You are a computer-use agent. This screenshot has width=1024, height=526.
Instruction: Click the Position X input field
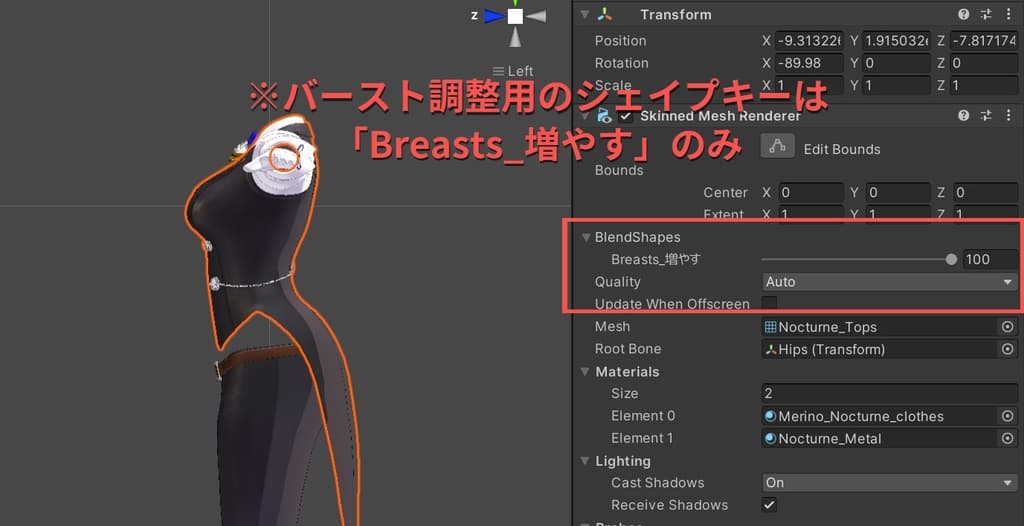pyautogui.click(x=809, y=41)
